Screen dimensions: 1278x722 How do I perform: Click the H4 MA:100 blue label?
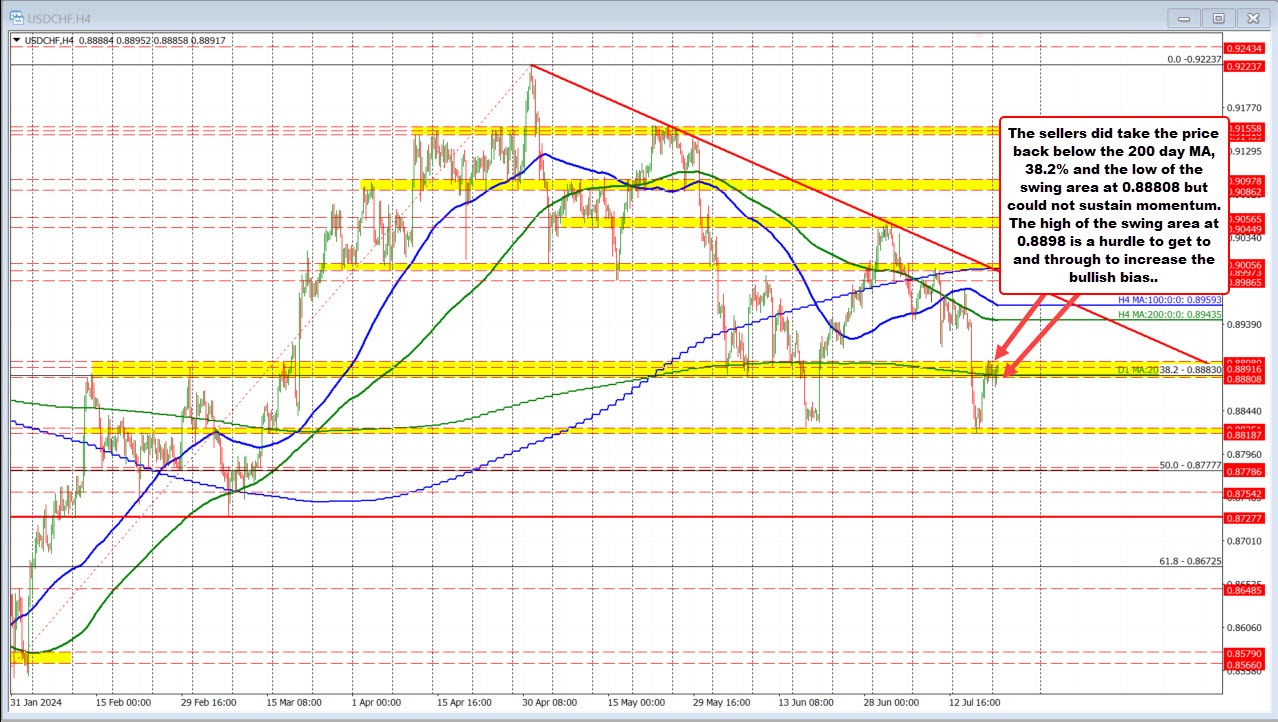(x=1171, y=298)
